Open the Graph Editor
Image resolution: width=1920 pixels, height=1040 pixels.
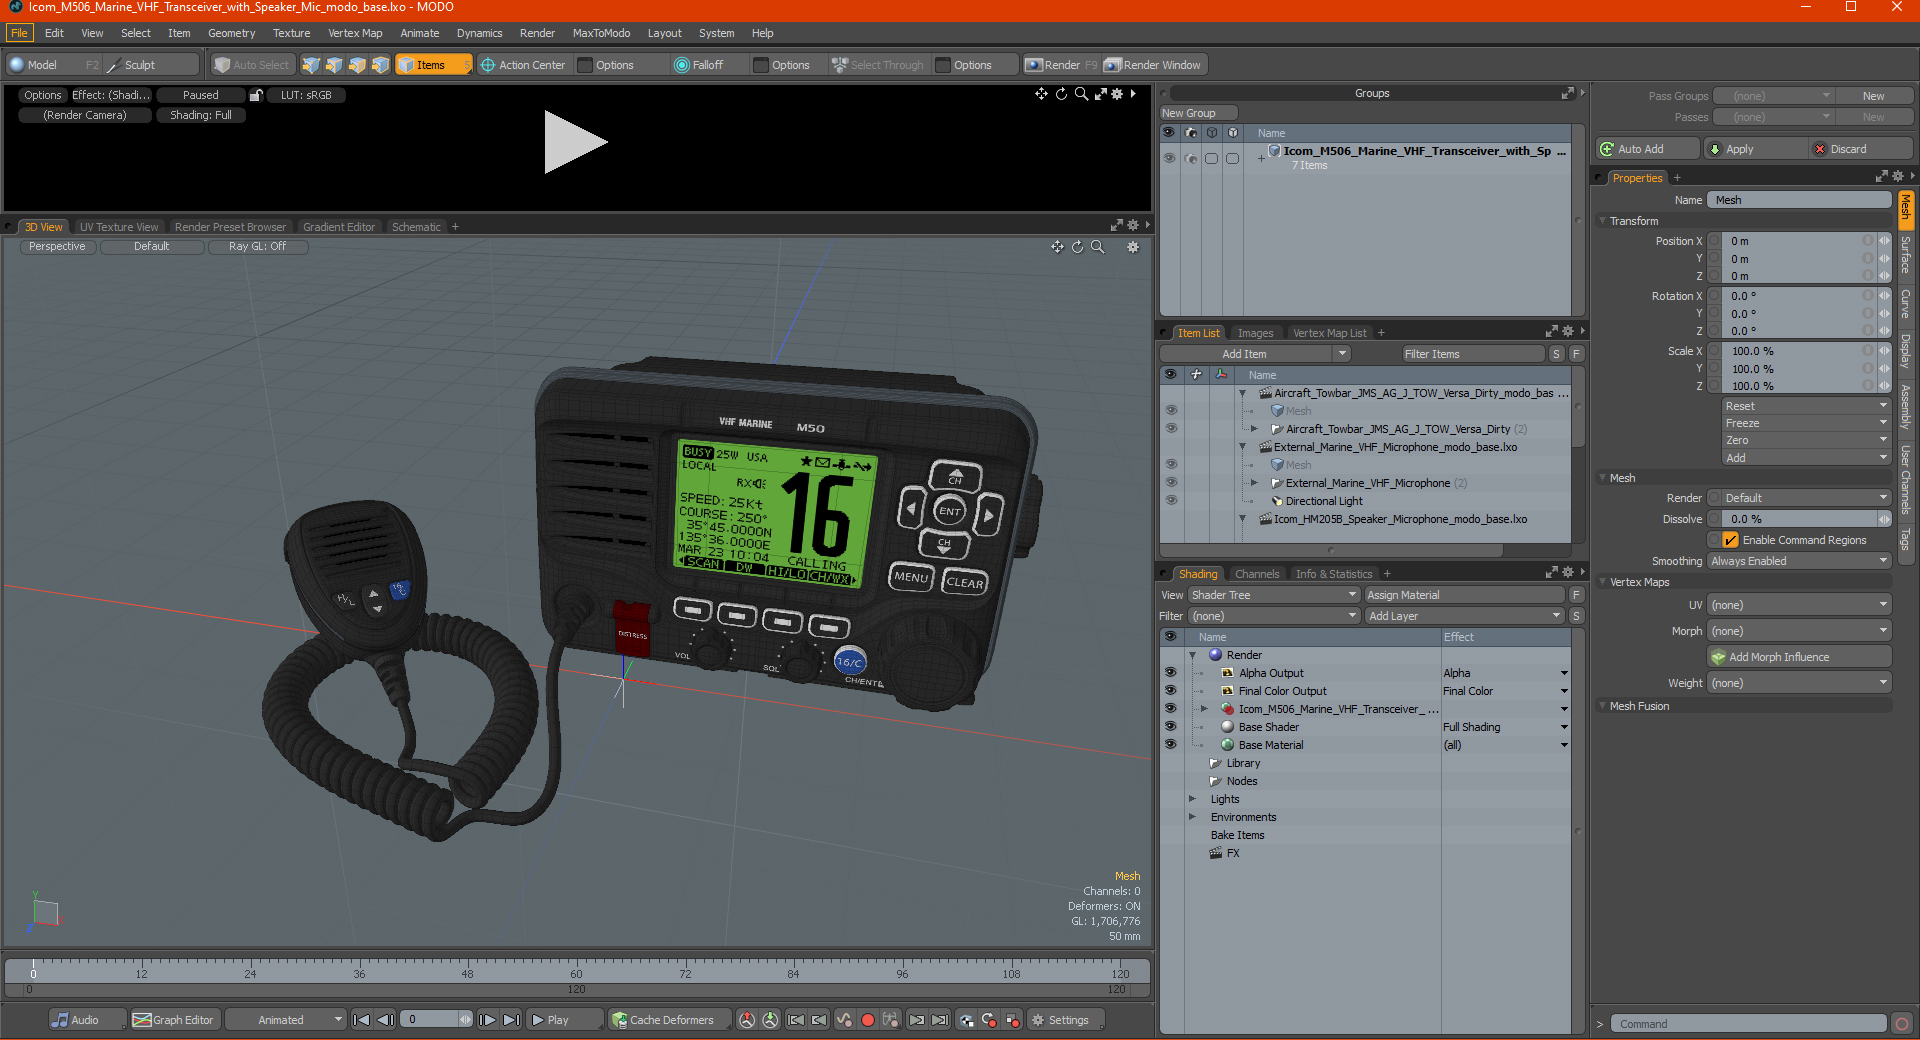[174, 1020]
